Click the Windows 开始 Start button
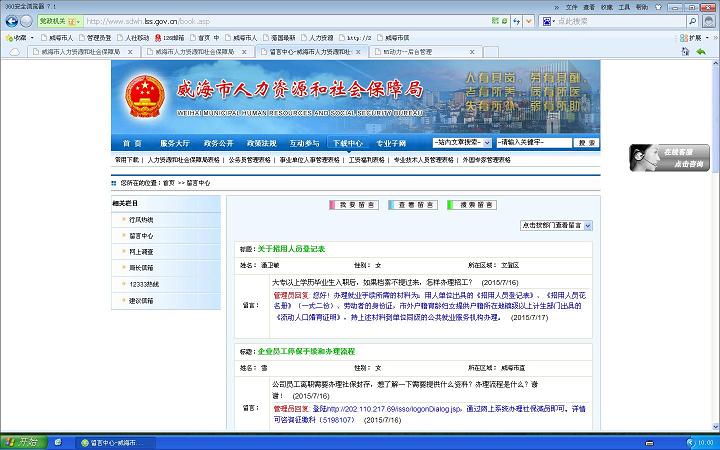The image size is (720, 450). (x=23, y=441)
